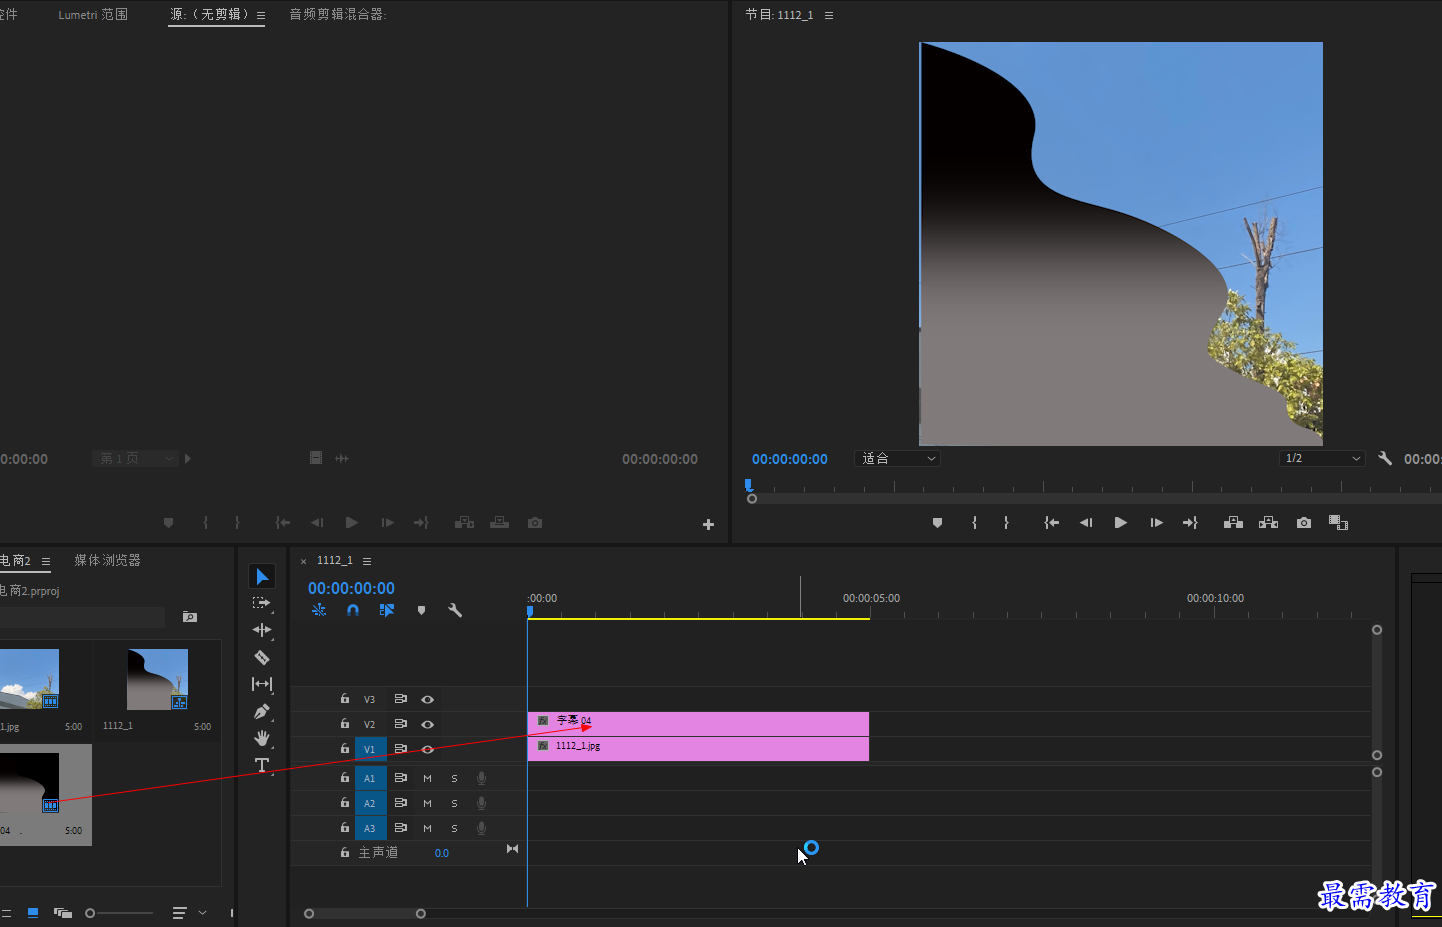Open playback resolution dropdown 1/2

1322,458
